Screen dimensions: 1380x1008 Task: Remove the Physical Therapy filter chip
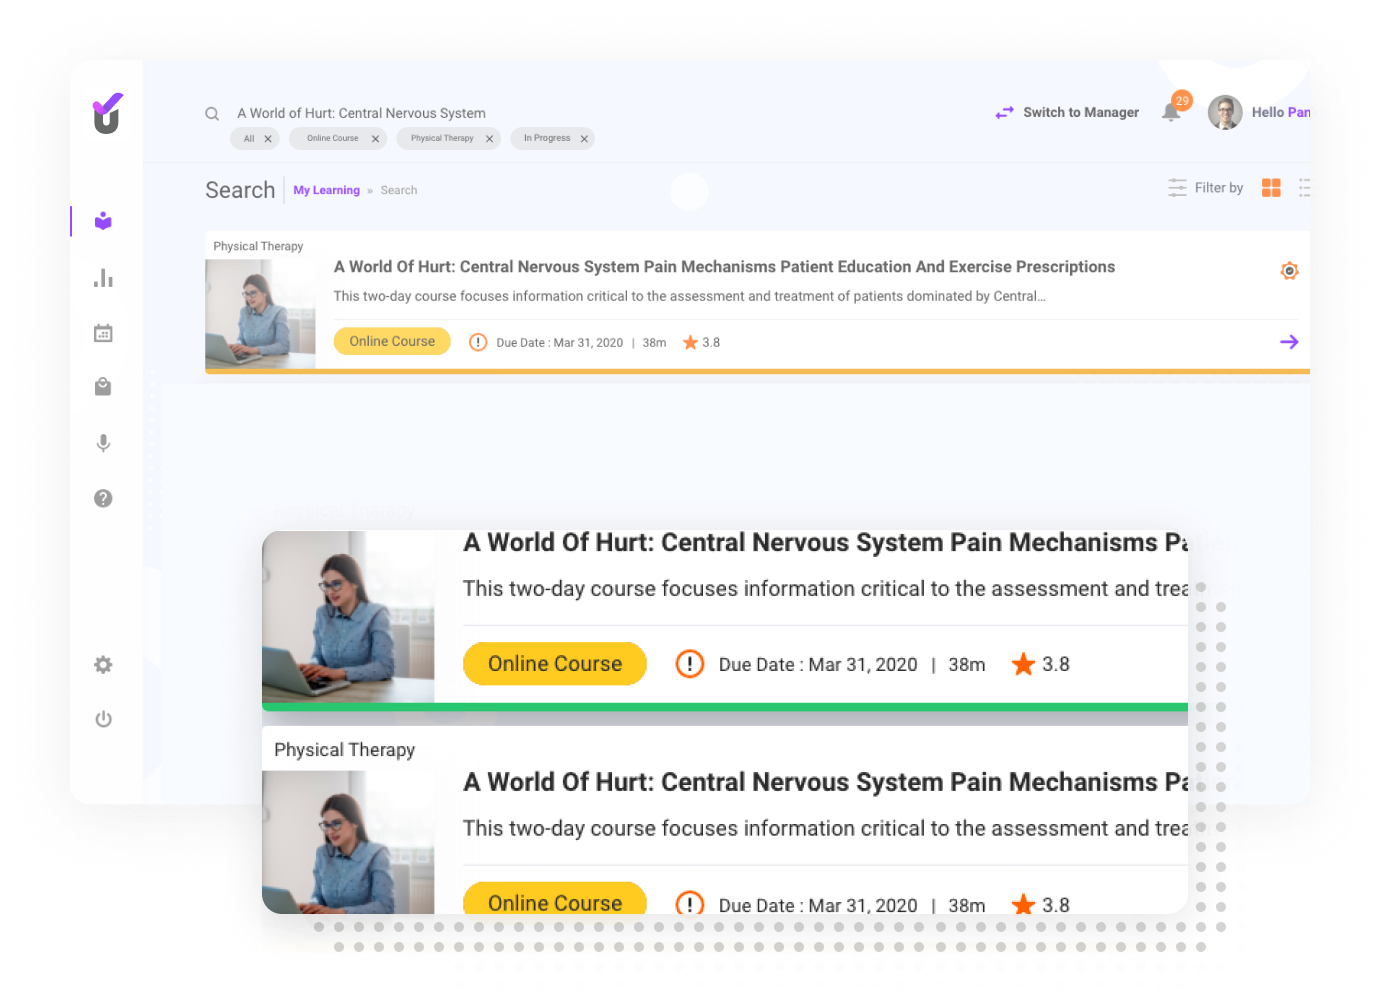tap(489, 139)
